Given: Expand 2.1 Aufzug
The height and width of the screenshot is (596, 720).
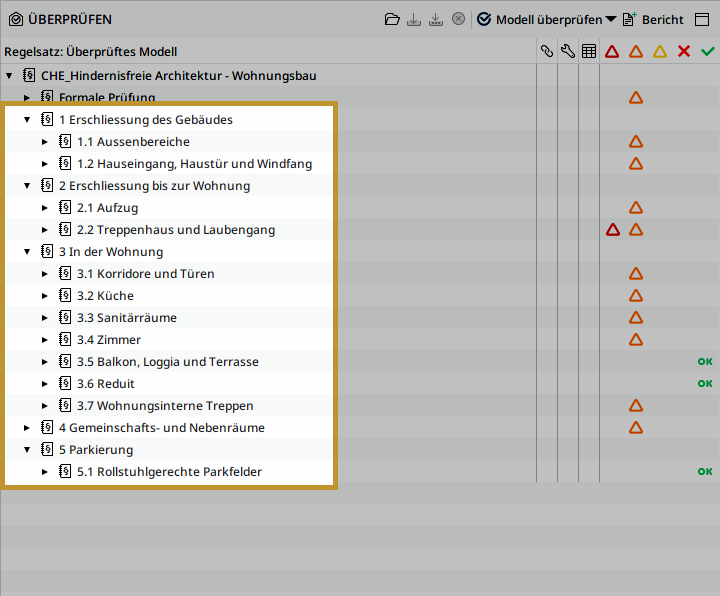Looking at the screenshot, I should (45, 208).
